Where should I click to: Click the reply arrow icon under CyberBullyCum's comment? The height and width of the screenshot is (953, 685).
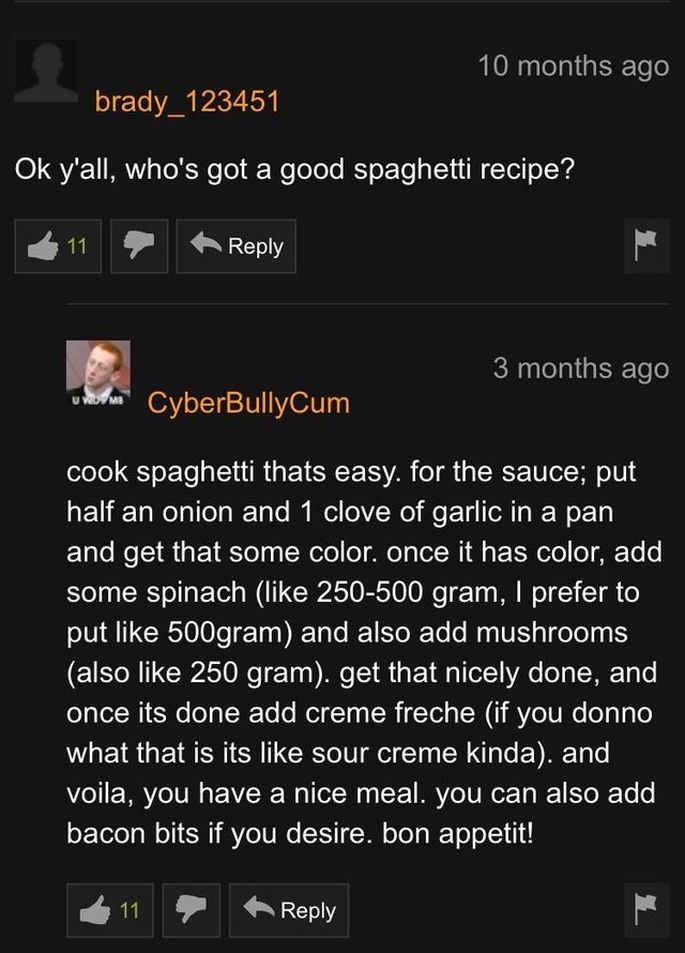pos(258,909)
